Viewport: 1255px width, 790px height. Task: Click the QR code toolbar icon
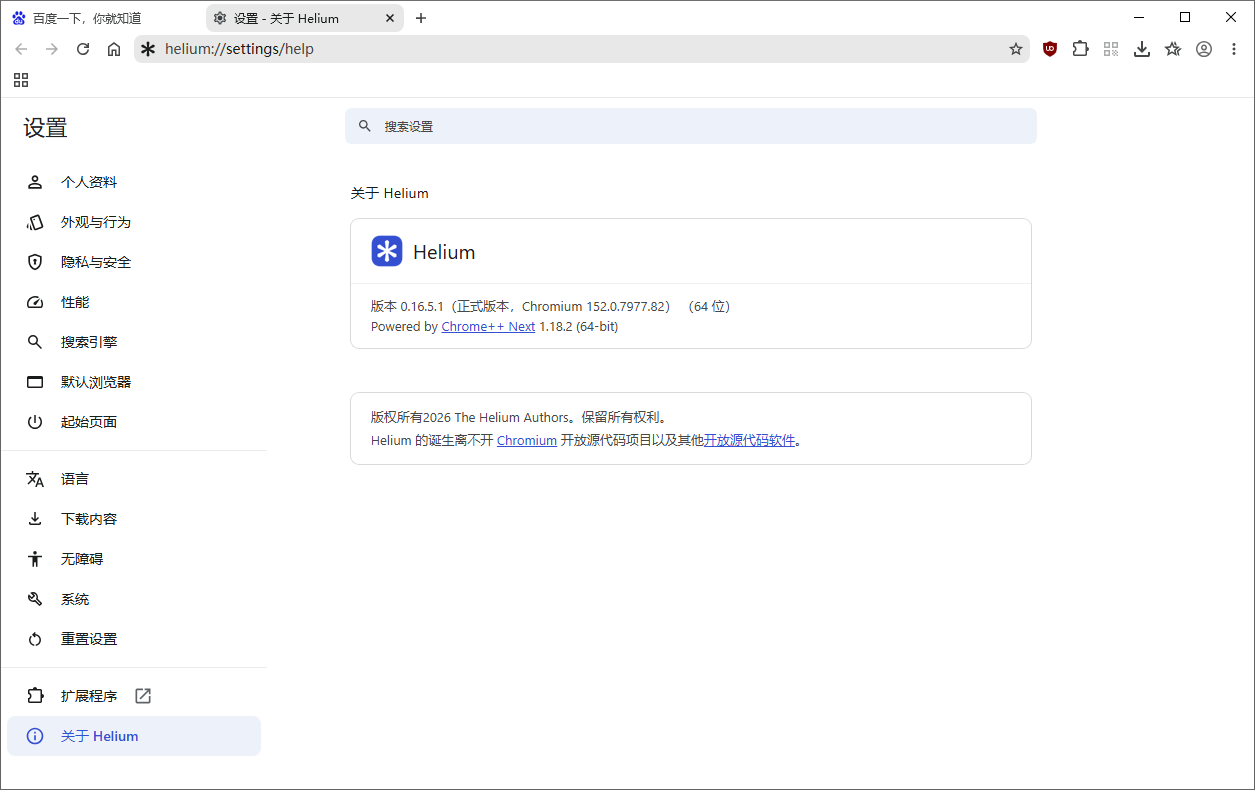pos(1111,49)
